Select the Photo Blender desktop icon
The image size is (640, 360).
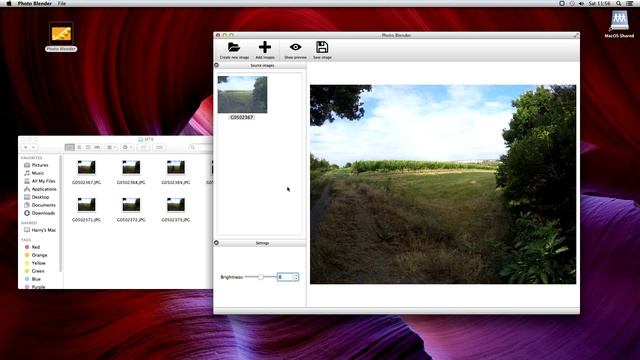click(x=61, y=33)
